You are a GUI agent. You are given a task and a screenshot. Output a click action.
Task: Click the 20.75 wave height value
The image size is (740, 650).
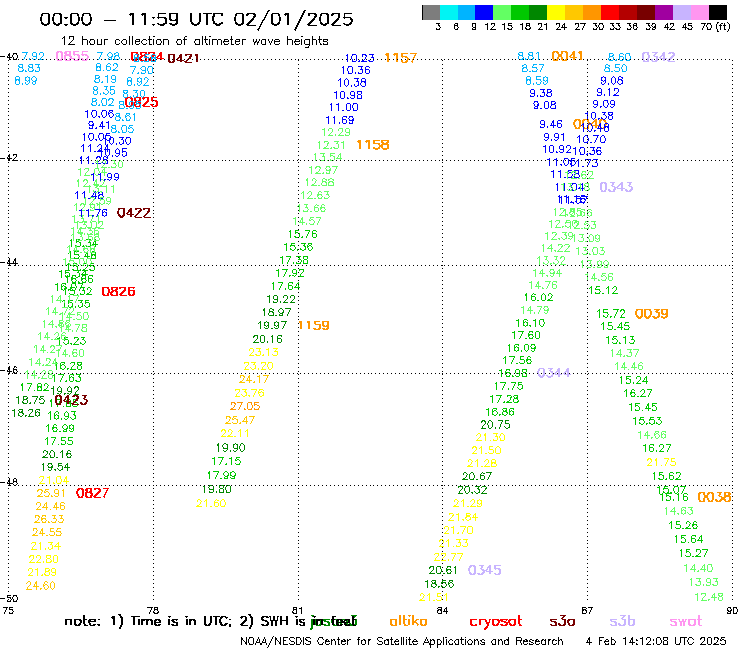click(x=496, y=425)
